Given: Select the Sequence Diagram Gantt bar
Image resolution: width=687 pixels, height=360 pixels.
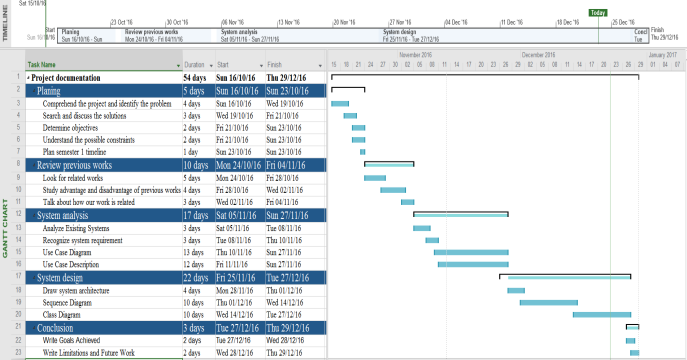Looking at the screenshot, I should tap(549, 303).
